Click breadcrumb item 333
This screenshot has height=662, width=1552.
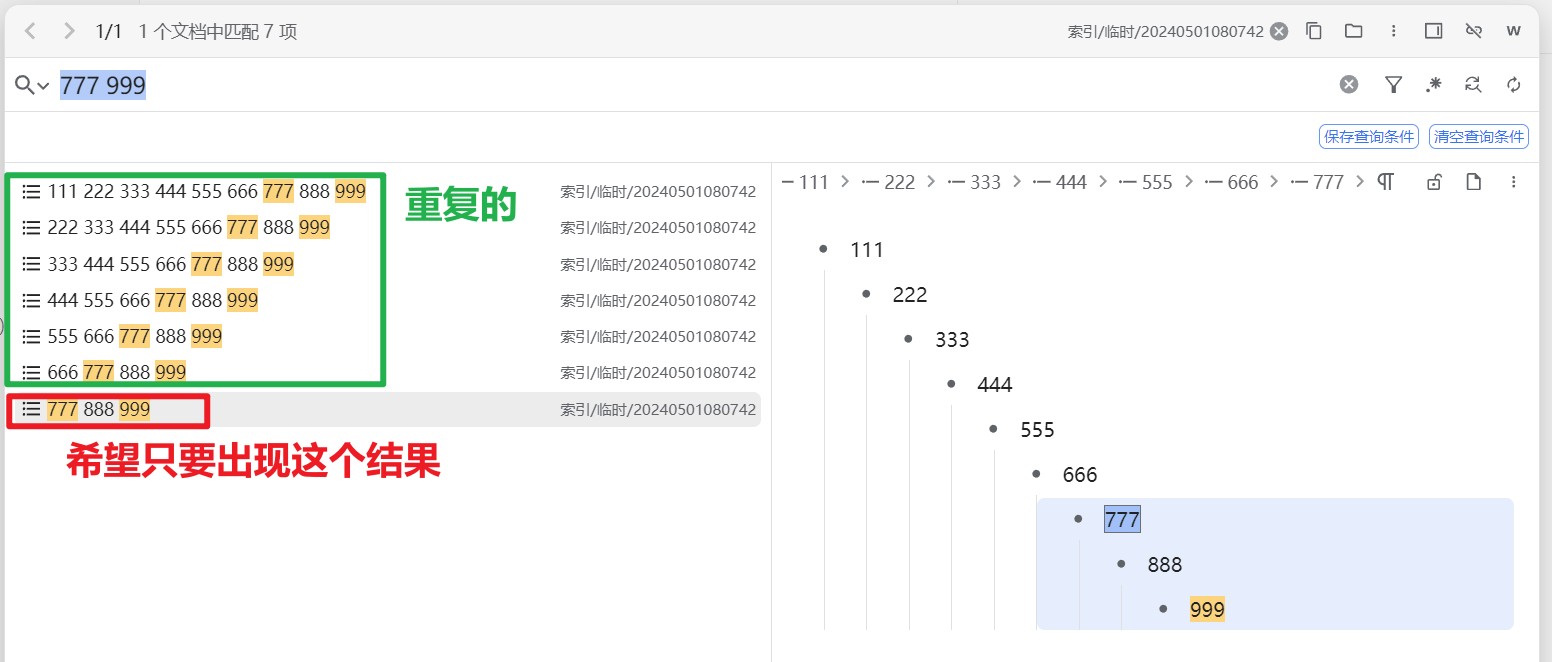click(974, 182)
